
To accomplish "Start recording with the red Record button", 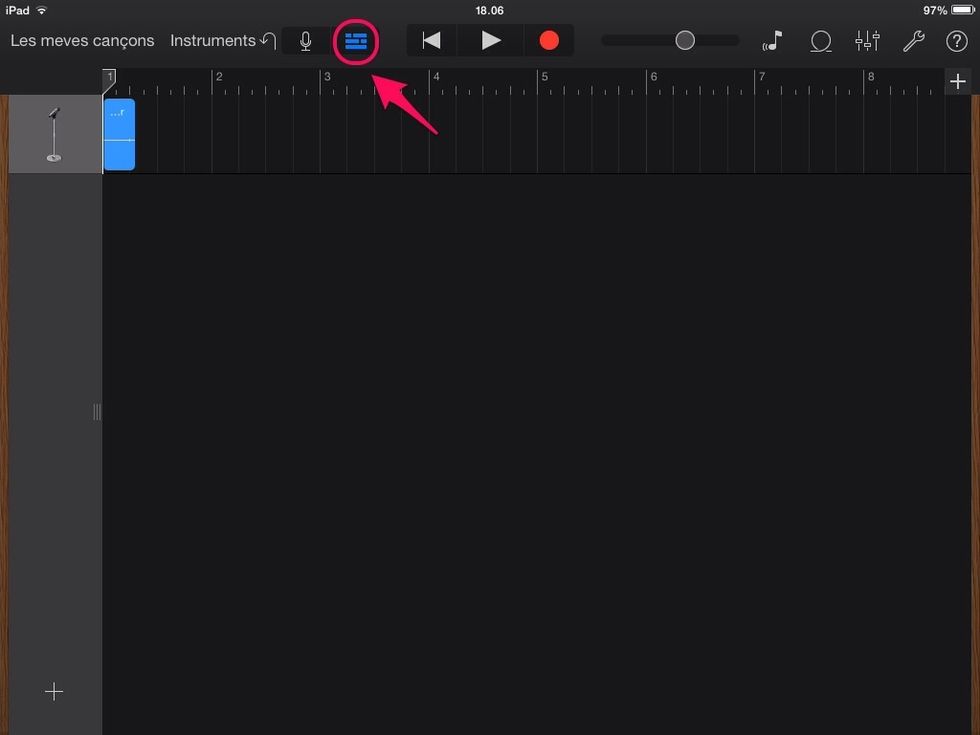I will click(x=549, y=41).
